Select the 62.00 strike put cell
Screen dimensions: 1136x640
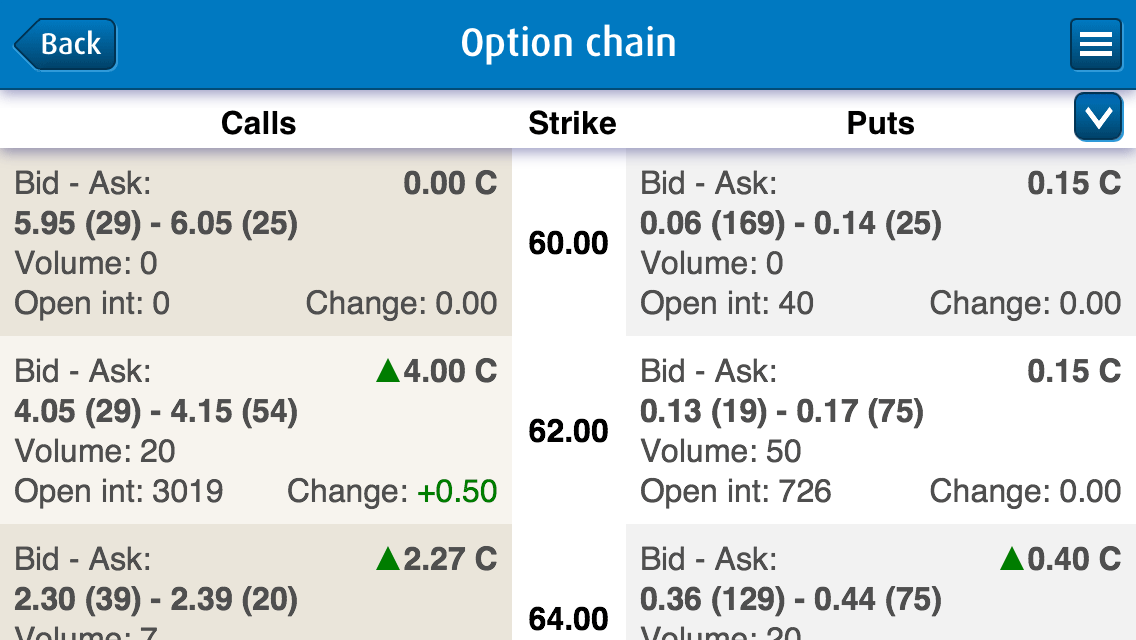coord(880,431)
